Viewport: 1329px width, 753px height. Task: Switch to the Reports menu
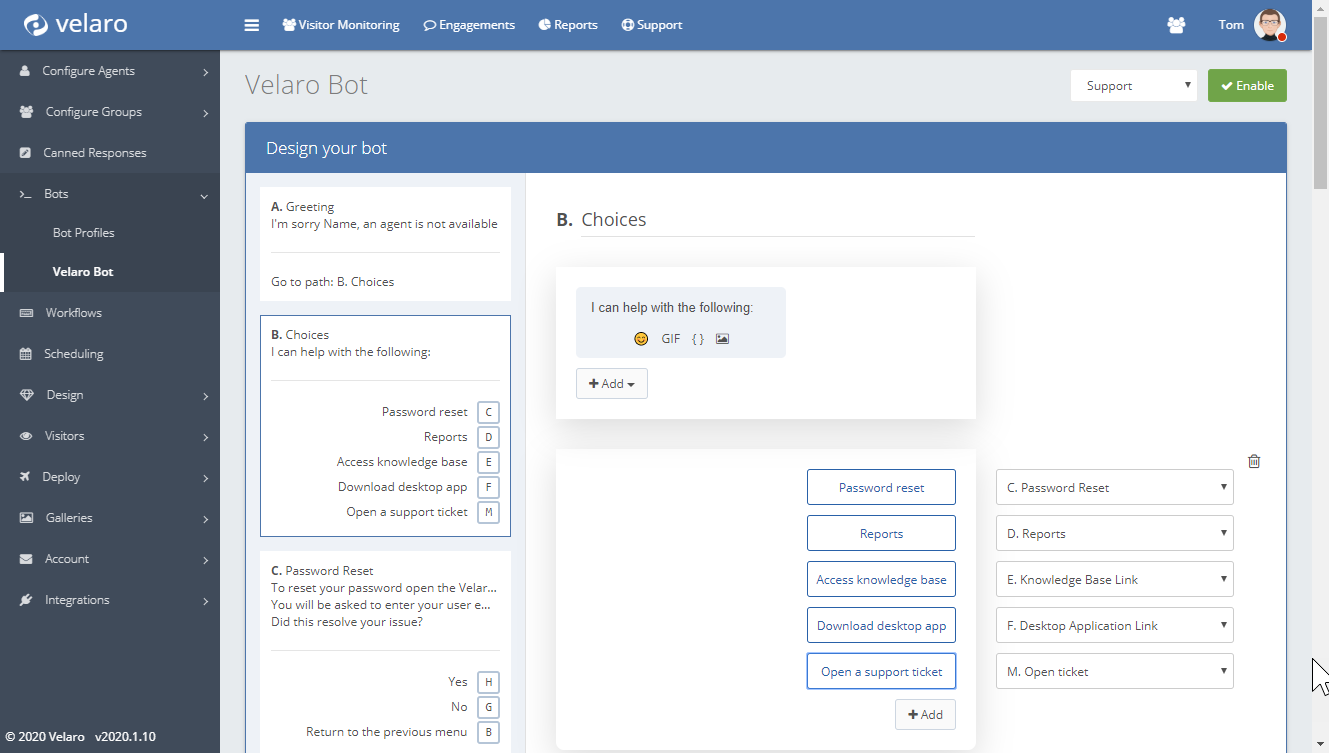567,24
